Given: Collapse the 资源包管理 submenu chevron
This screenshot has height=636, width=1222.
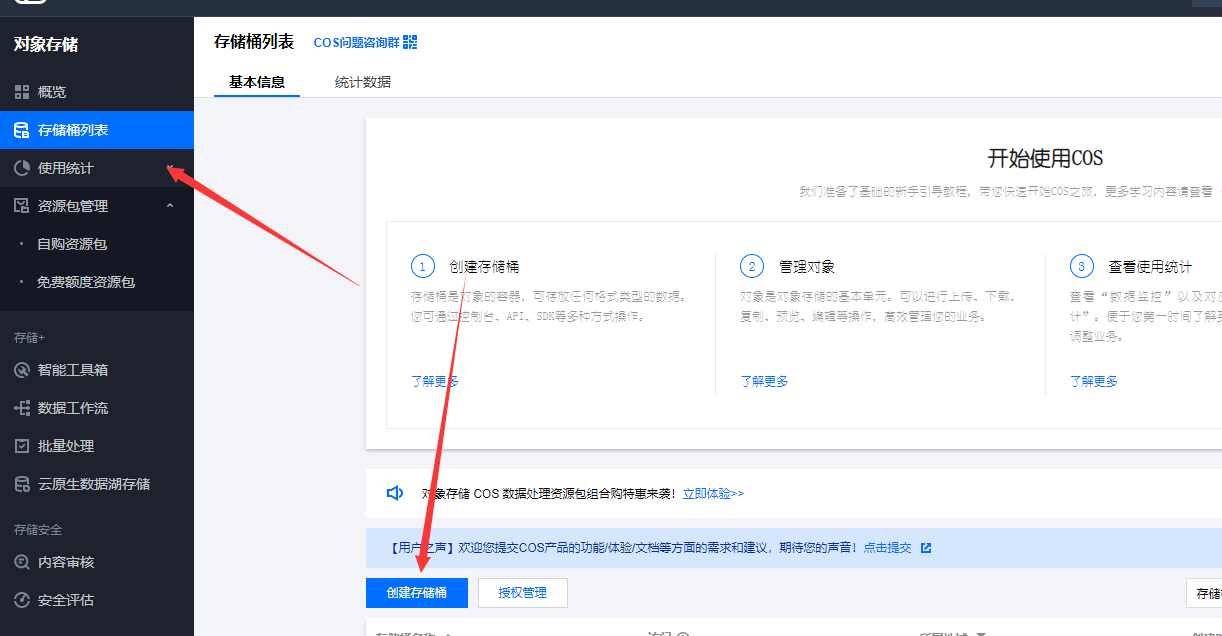Looking at the screenshot, I should pyautogui.click(x=170, y=206).
